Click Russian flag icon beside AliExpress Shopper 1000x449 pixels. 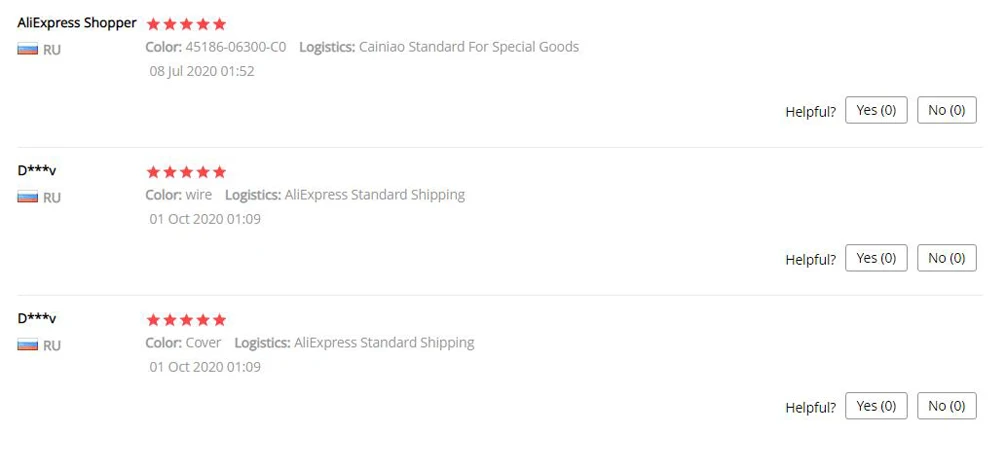pos(28,49)
